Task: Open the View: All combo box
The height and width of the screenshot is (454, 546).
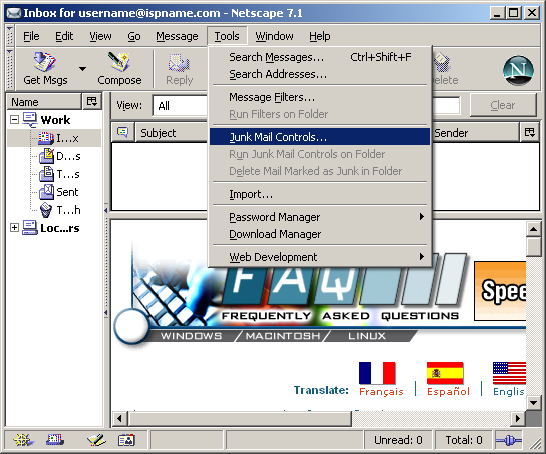Action: (180, 106)
